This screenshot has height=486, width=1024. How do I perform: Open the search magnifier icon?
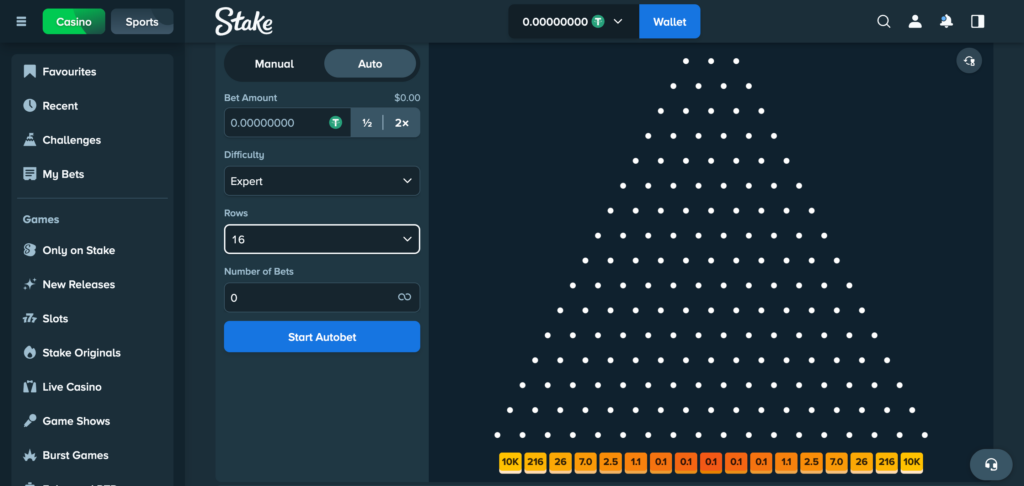(884, 22)
